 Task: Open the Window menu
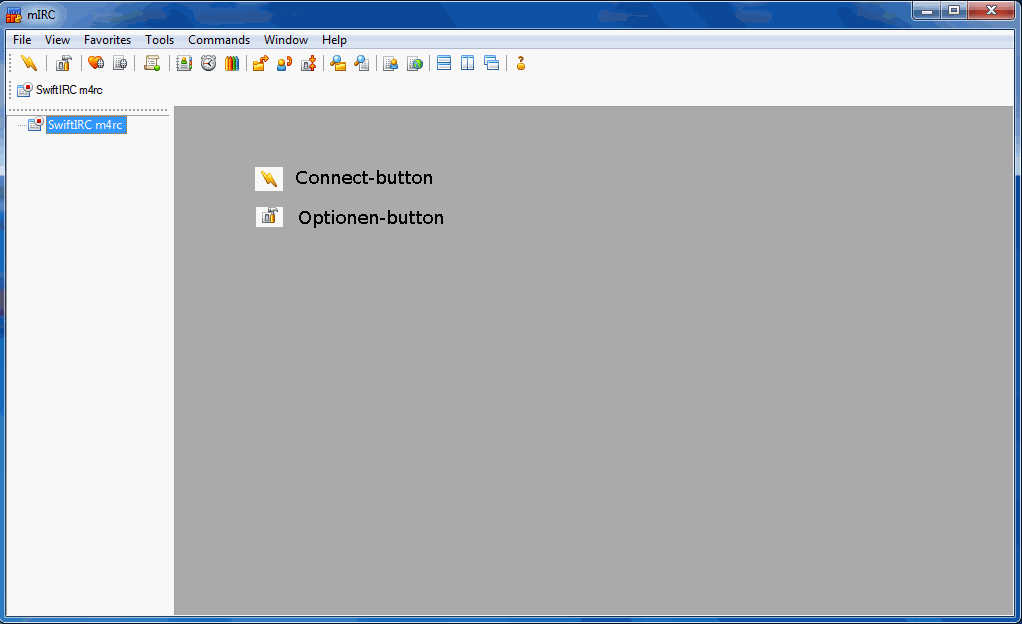point(286,40)
